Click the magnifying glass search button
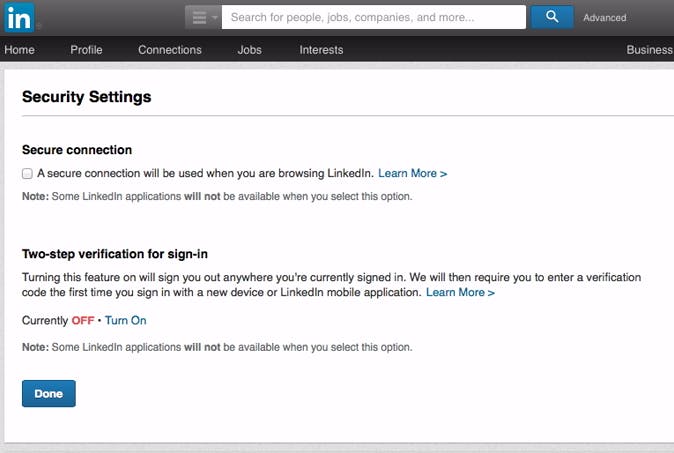674x453 pixels. pos(552,17)
